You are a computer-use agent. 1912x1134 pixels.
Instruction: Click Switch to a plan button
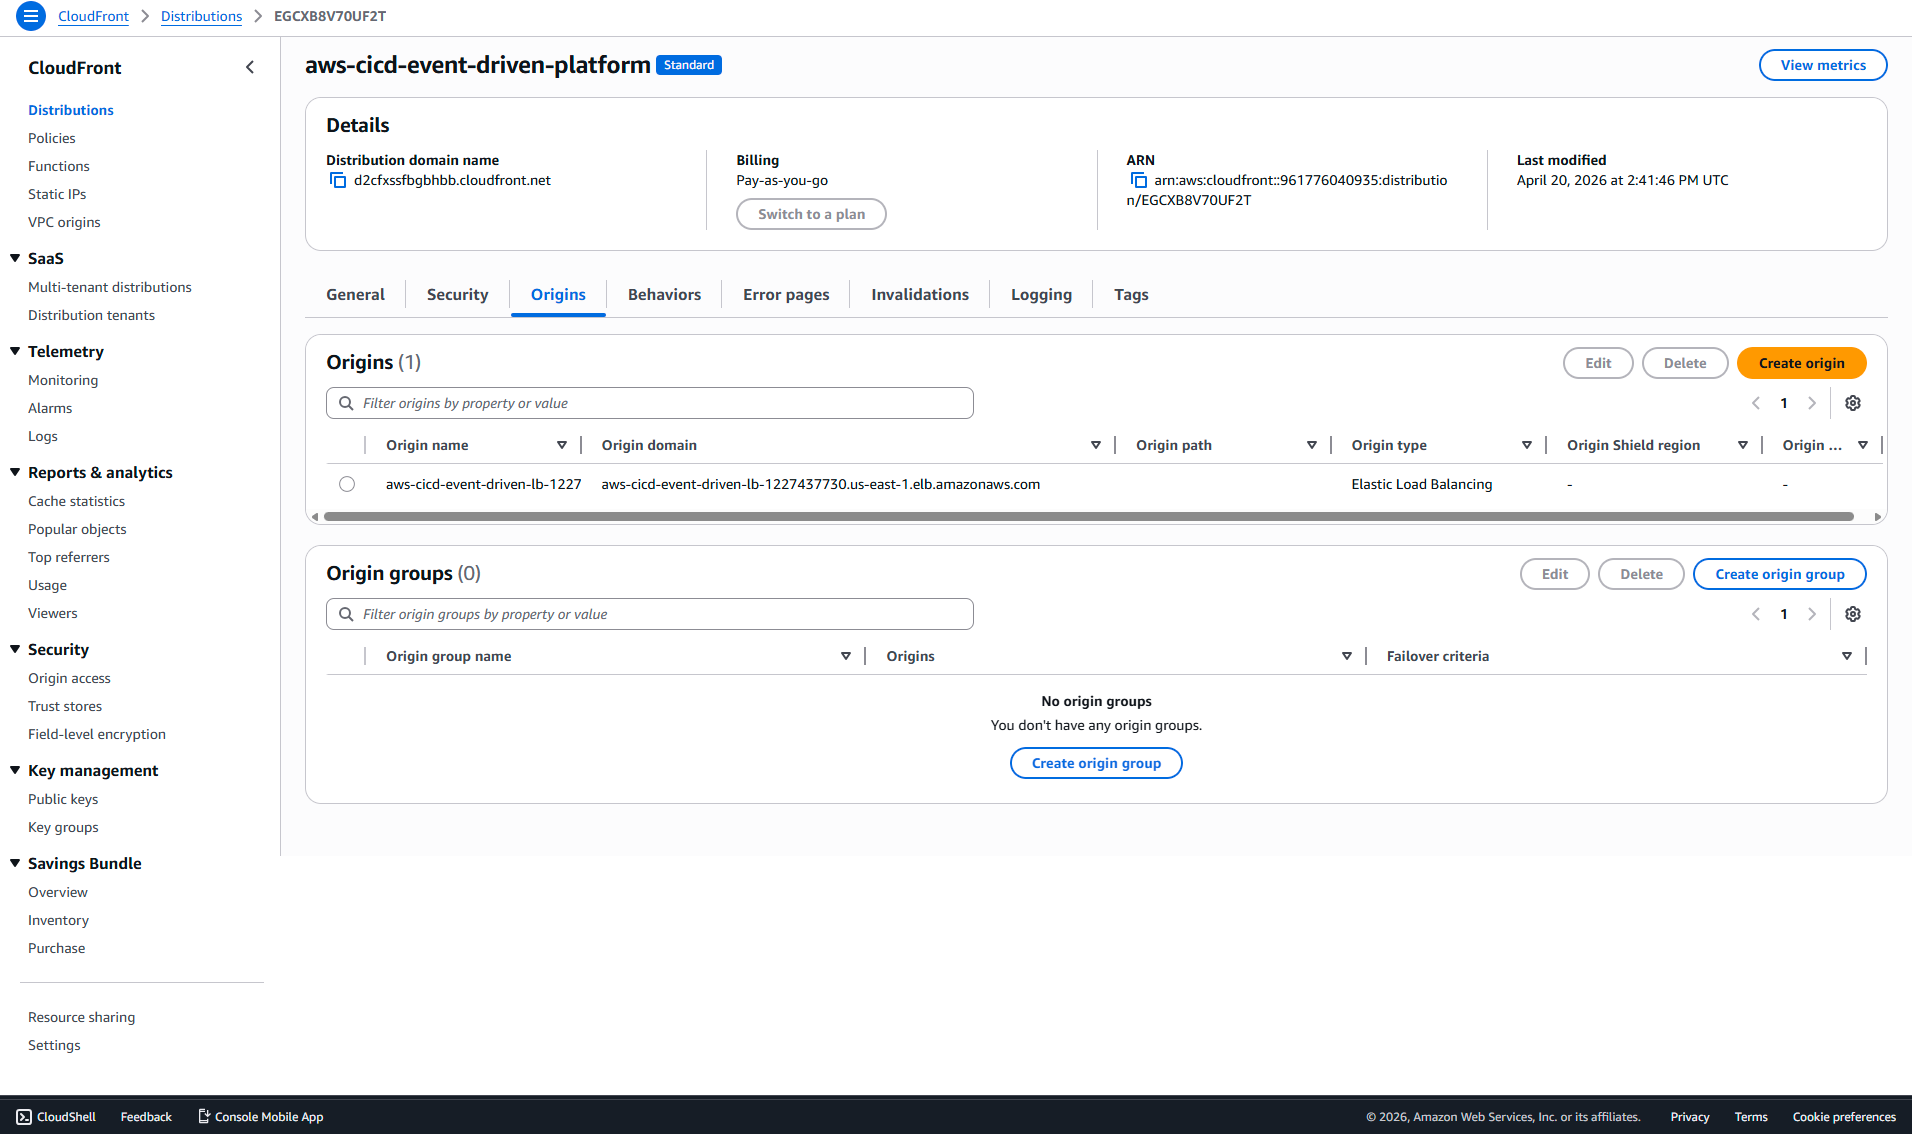pos(811,214)
